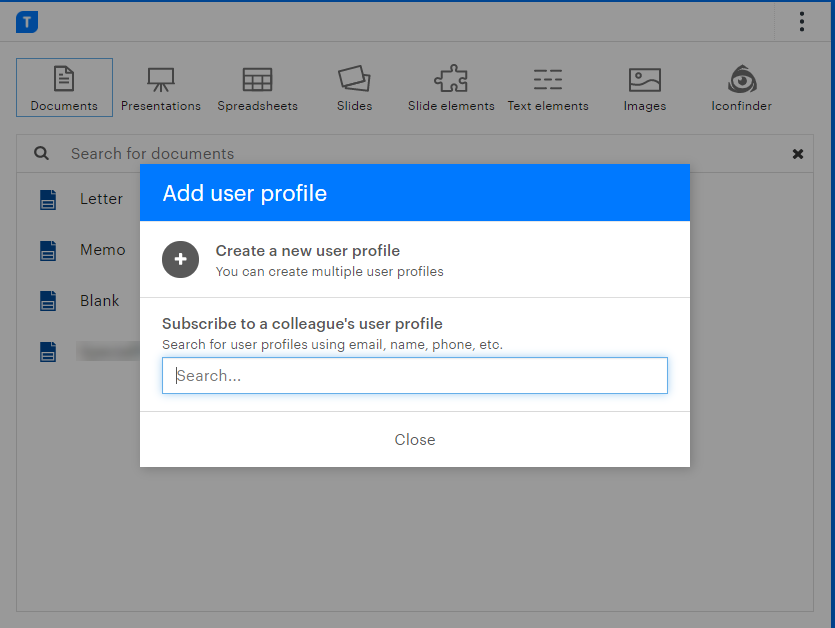Image resolution: width=835 pixels, height=628 pixels.
Task: Click the document icon beside Letter
Action: pyautogui.click(x=48, y=199)
